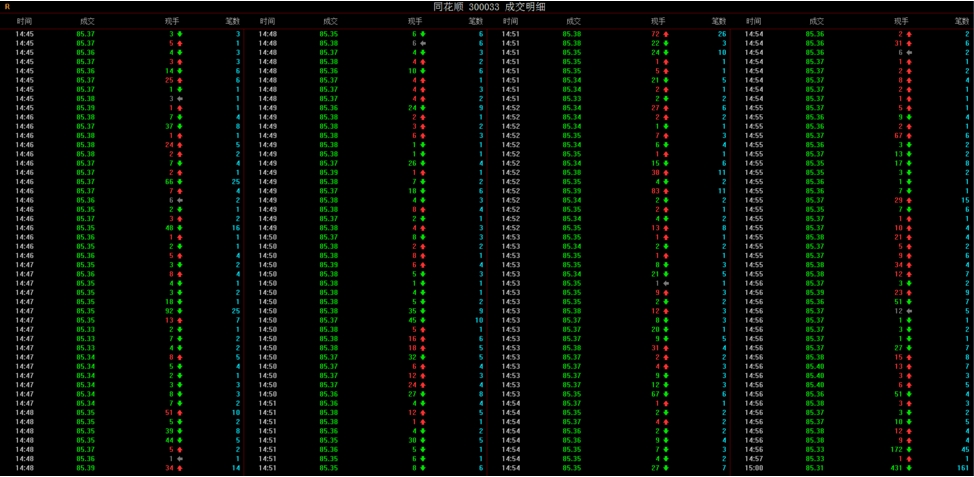Click the red up arrow beside volume 38 at 14:52

click(x=665, y=173)
